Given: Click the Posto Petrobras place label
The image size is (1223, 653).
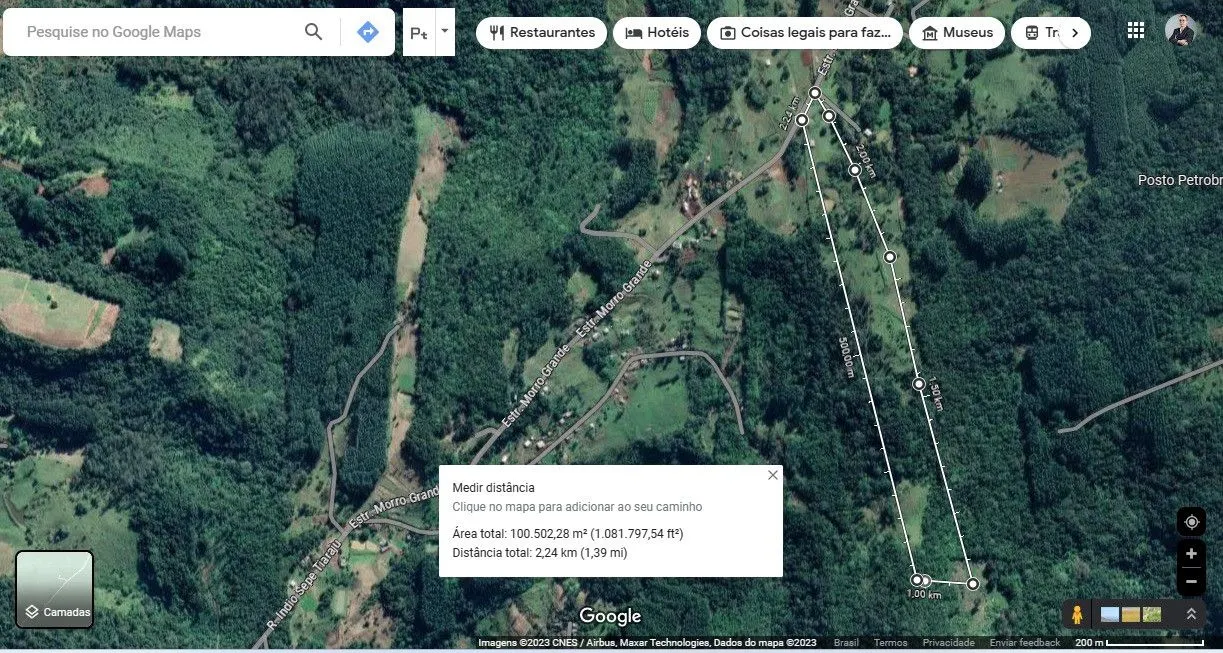Looking at the screenshot, I should coord(1180,180).
